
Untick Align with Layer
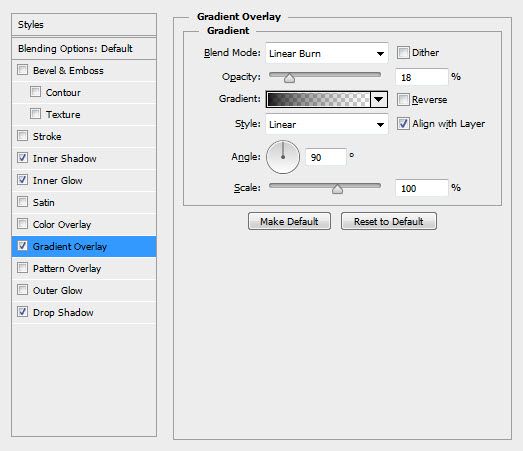(x=403, y=124)
